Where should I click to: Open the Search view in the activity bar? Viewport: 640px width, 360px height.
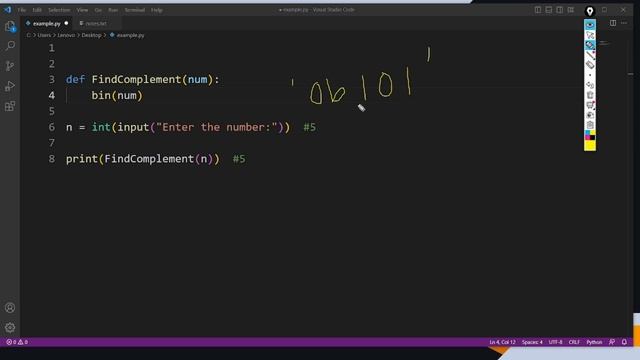10,45
